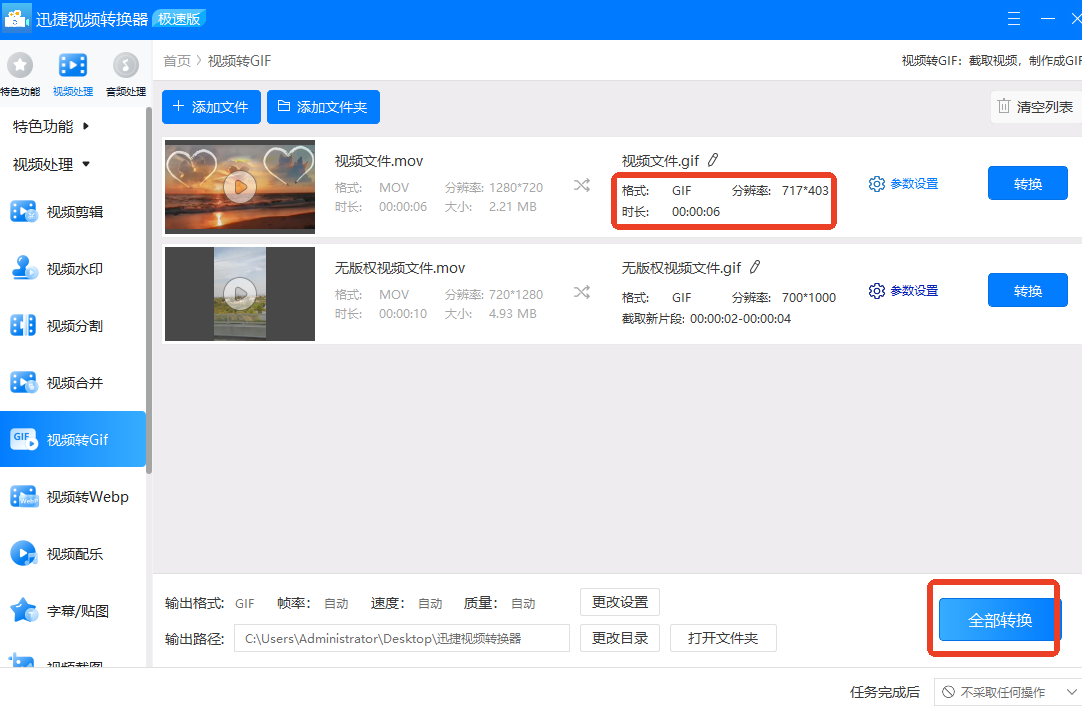Click the 全部转换 button
The height and width of the screenshot is (710, 1082).
[1000, 620]
